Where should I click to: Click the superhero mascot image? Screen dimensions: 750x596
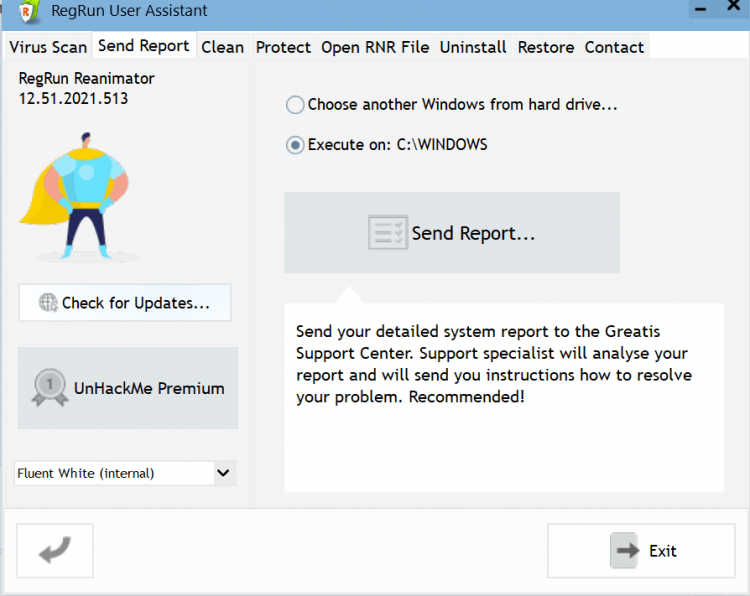(x=77, y=197)
